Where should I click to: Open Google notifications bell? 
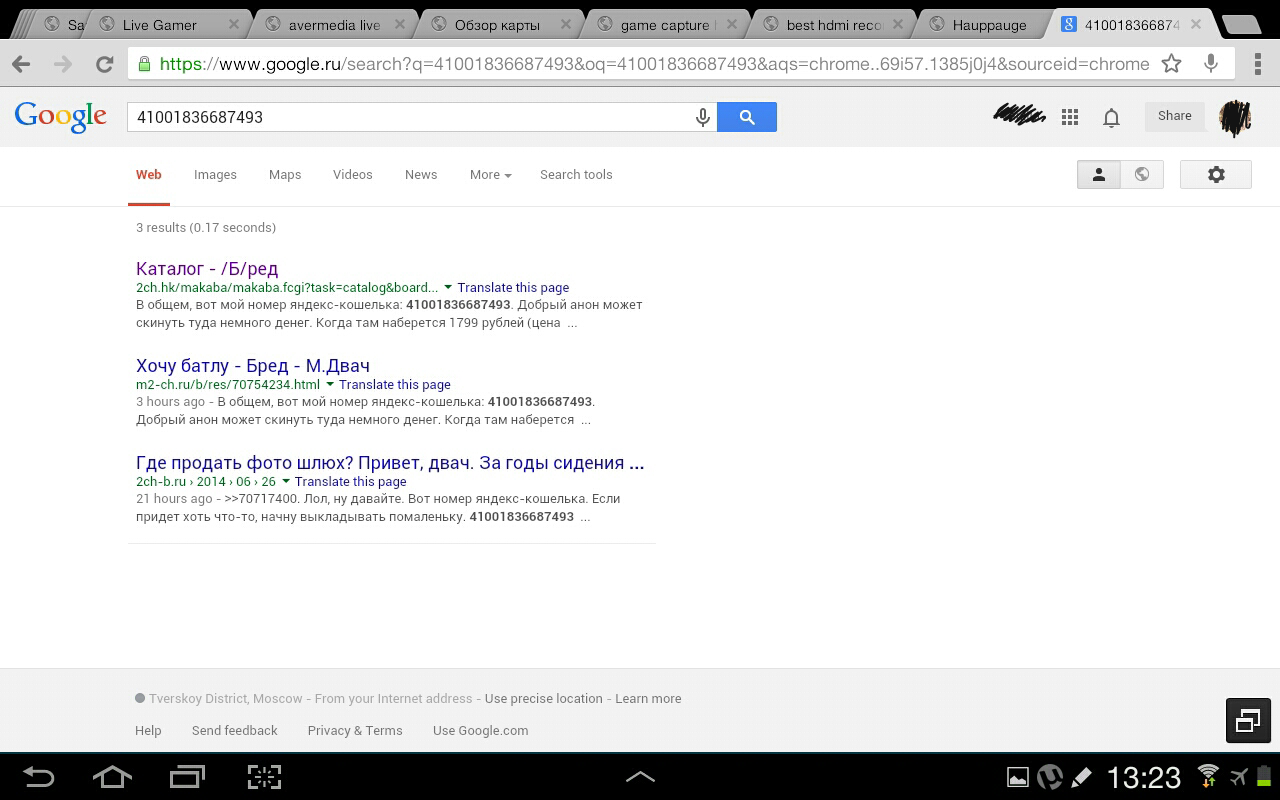[1111, 117]
